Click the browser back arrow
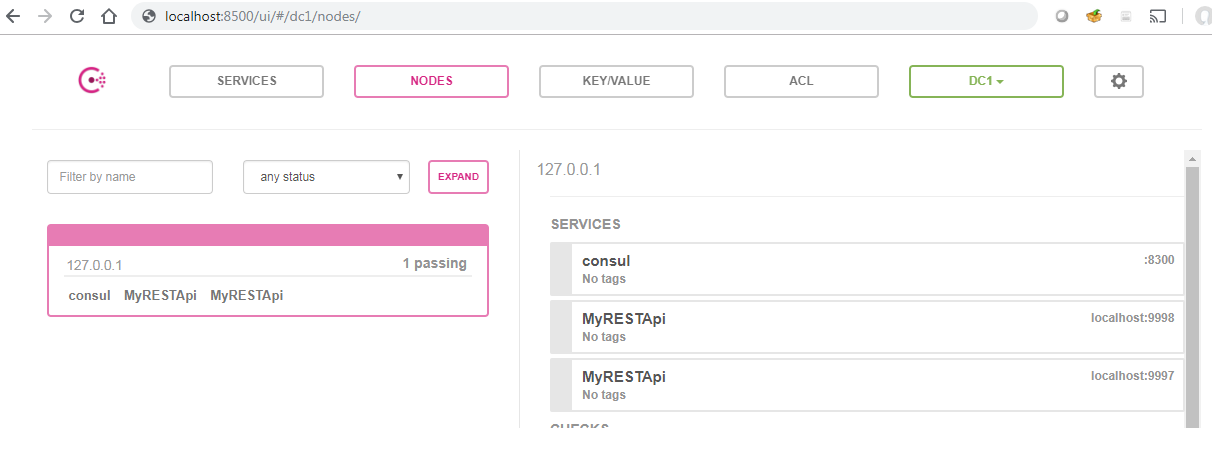 (13, 16)
